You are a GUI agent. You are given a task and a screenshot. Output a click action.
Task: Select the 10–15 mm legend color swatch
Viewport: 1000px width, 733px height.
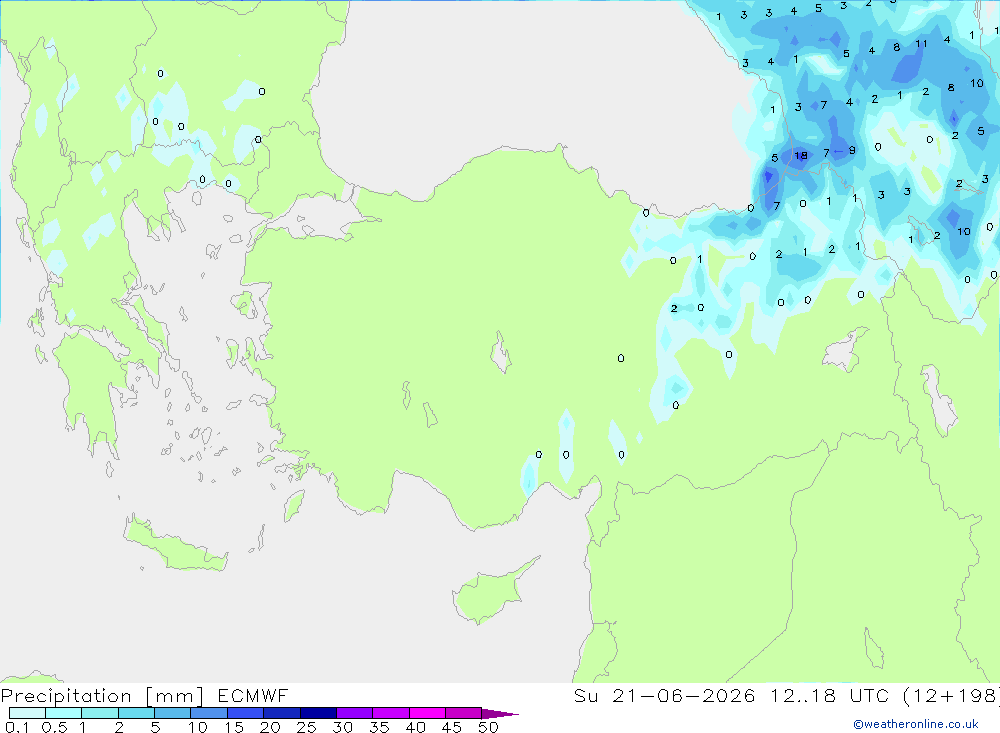[209, 713]
